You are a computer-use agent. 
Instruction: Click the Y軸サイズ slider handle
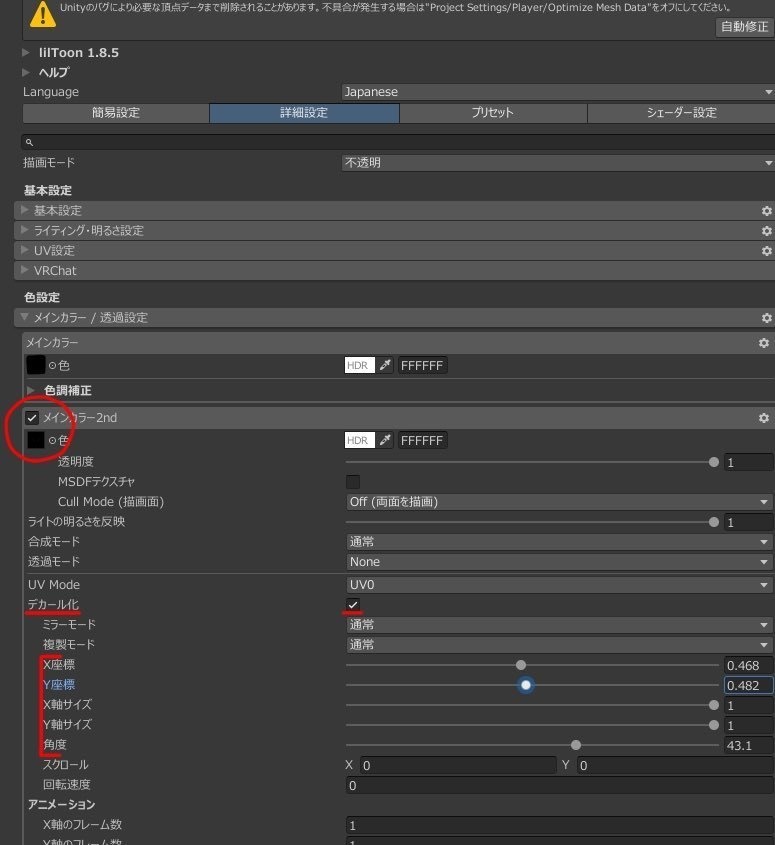[714, 725]
